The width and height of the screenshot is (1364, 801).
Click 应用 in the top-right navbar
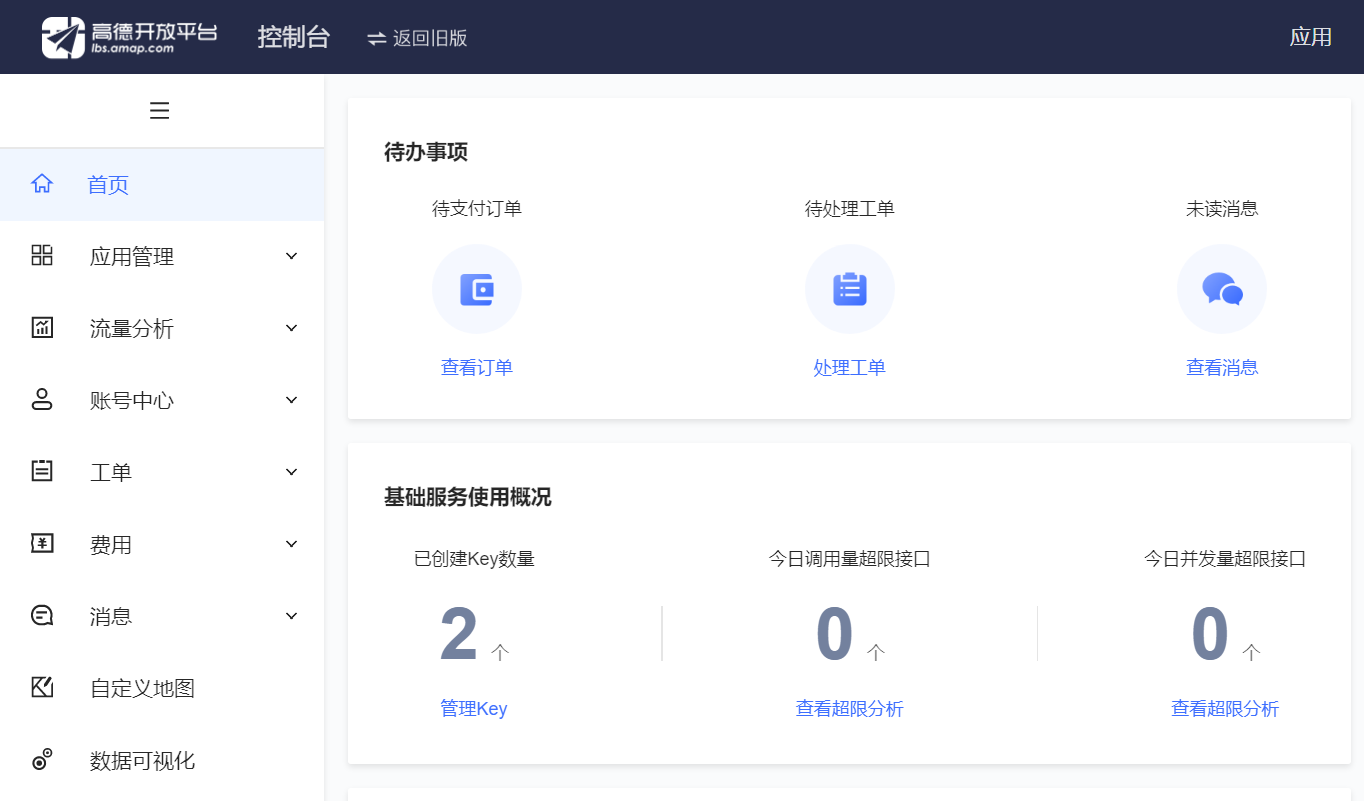pyautogui.click(x=1310, y=36)
